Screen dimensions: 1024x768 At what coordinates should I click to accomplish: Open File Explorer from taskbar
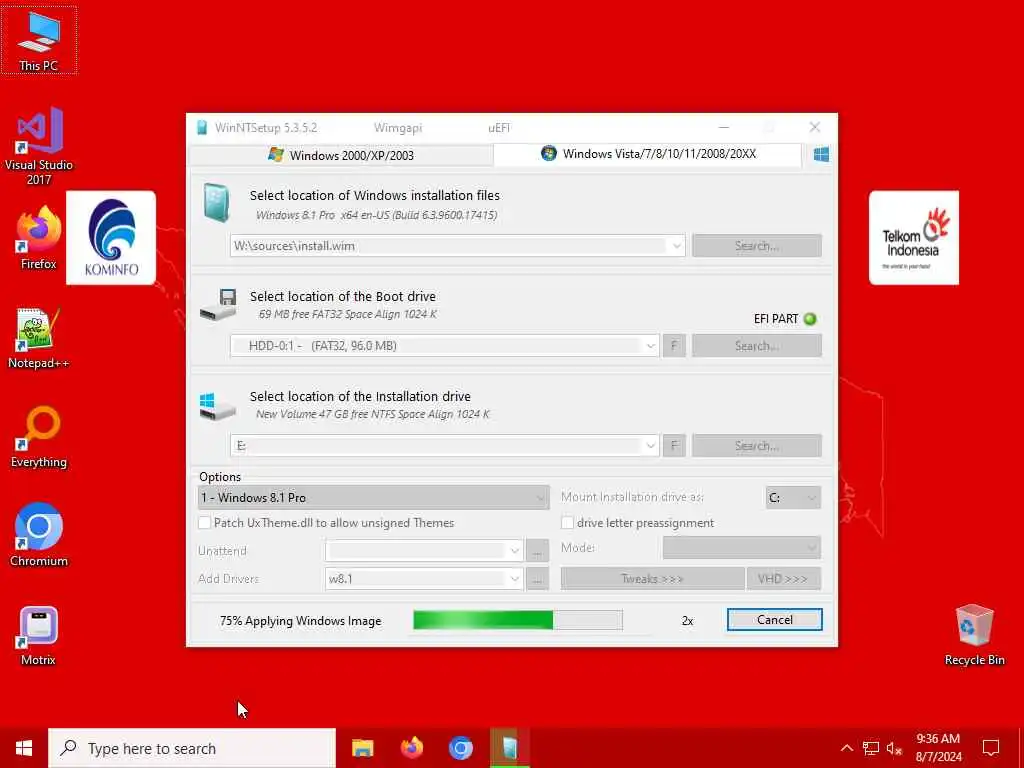click(362, 748)
